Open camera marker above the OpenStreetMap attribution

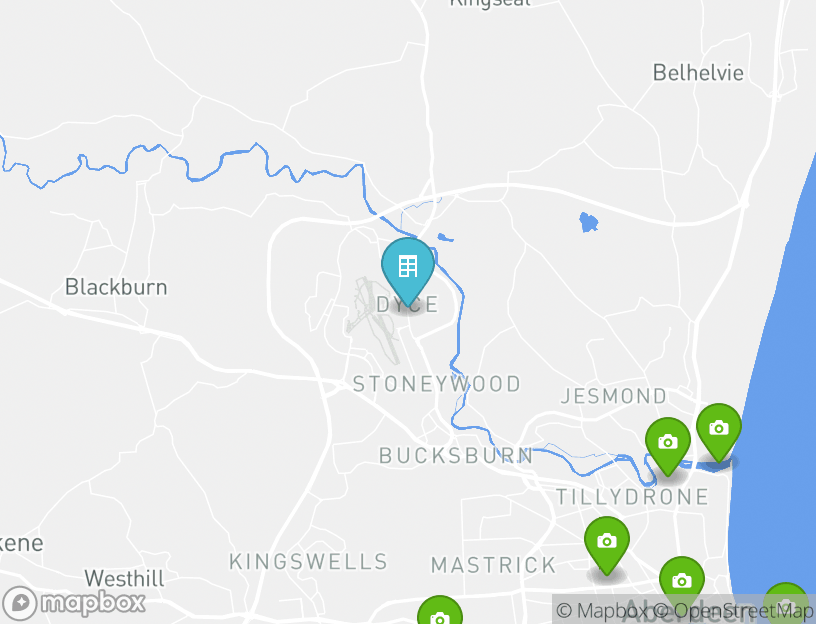[x=682, y=578]
